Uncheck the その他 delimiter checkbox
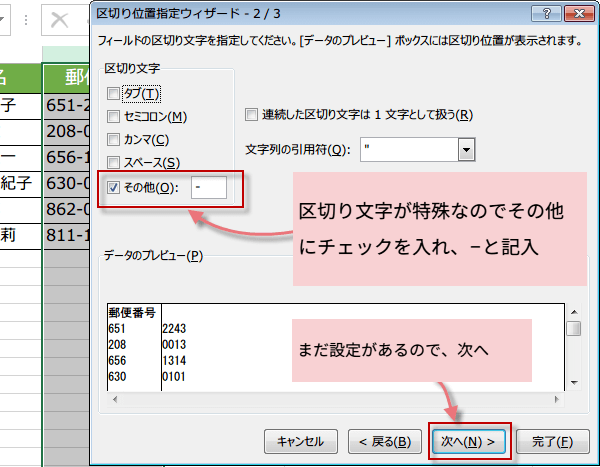 [x=114, y=187]
